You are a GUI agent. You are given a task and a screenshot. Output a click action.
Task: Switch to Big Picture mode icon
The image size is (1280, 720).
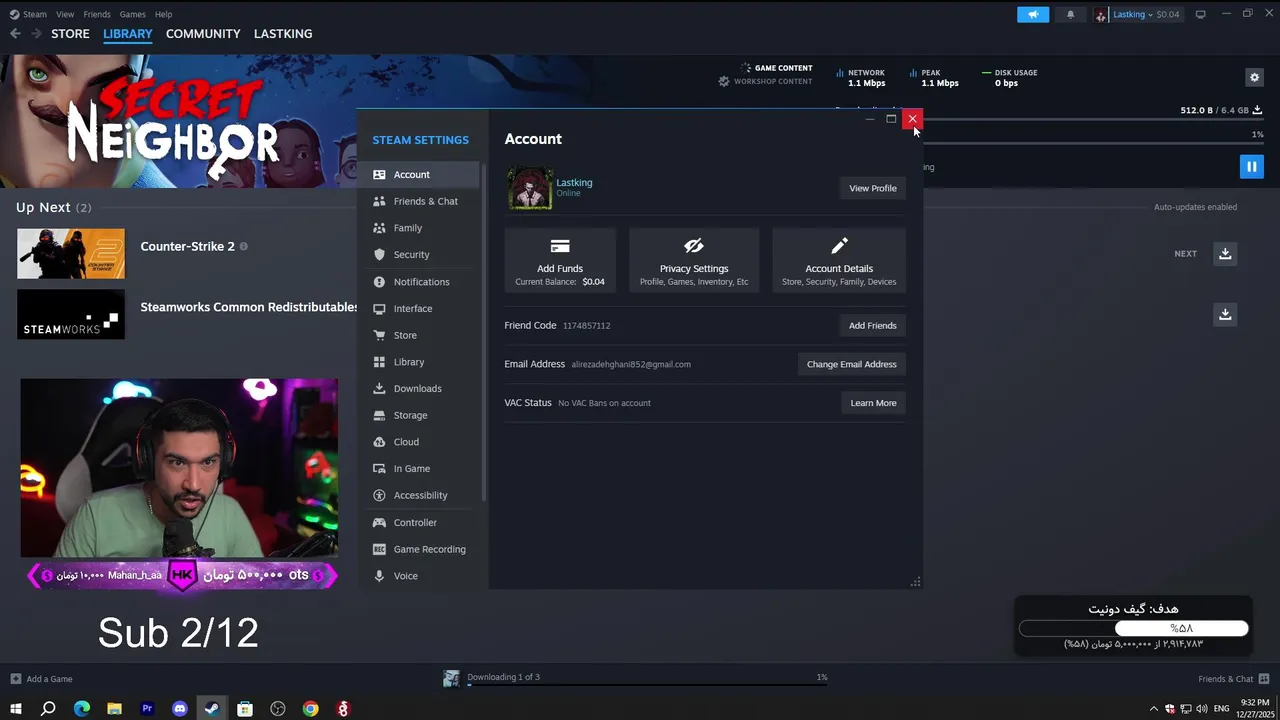[1201, 14]
